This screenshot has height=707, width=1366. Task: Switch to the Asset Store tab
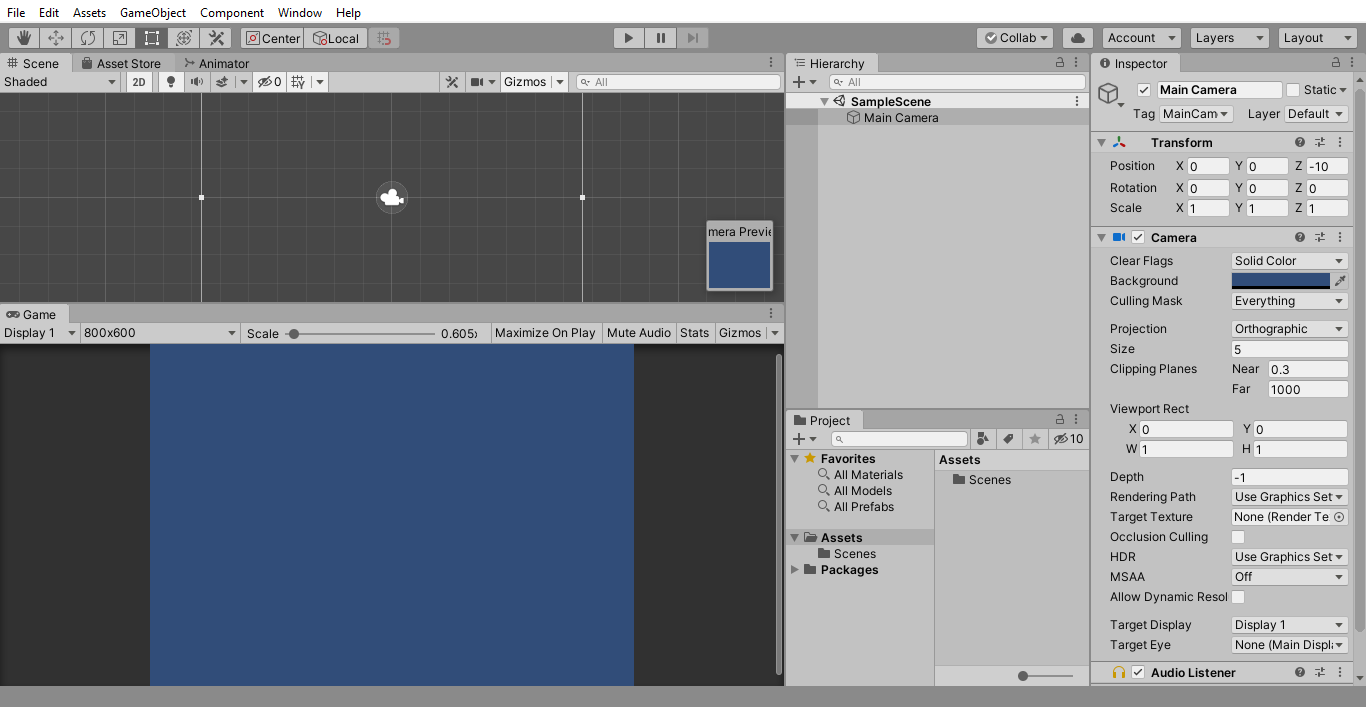coord(120,63)
